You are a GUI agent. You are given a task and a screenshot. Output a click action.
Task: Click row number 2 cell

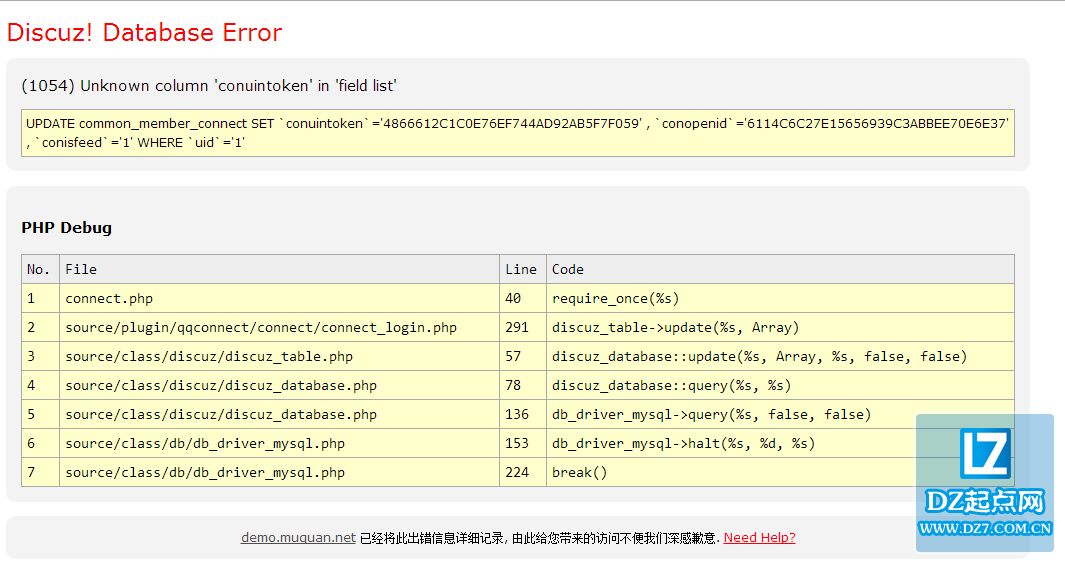(41, 328)
